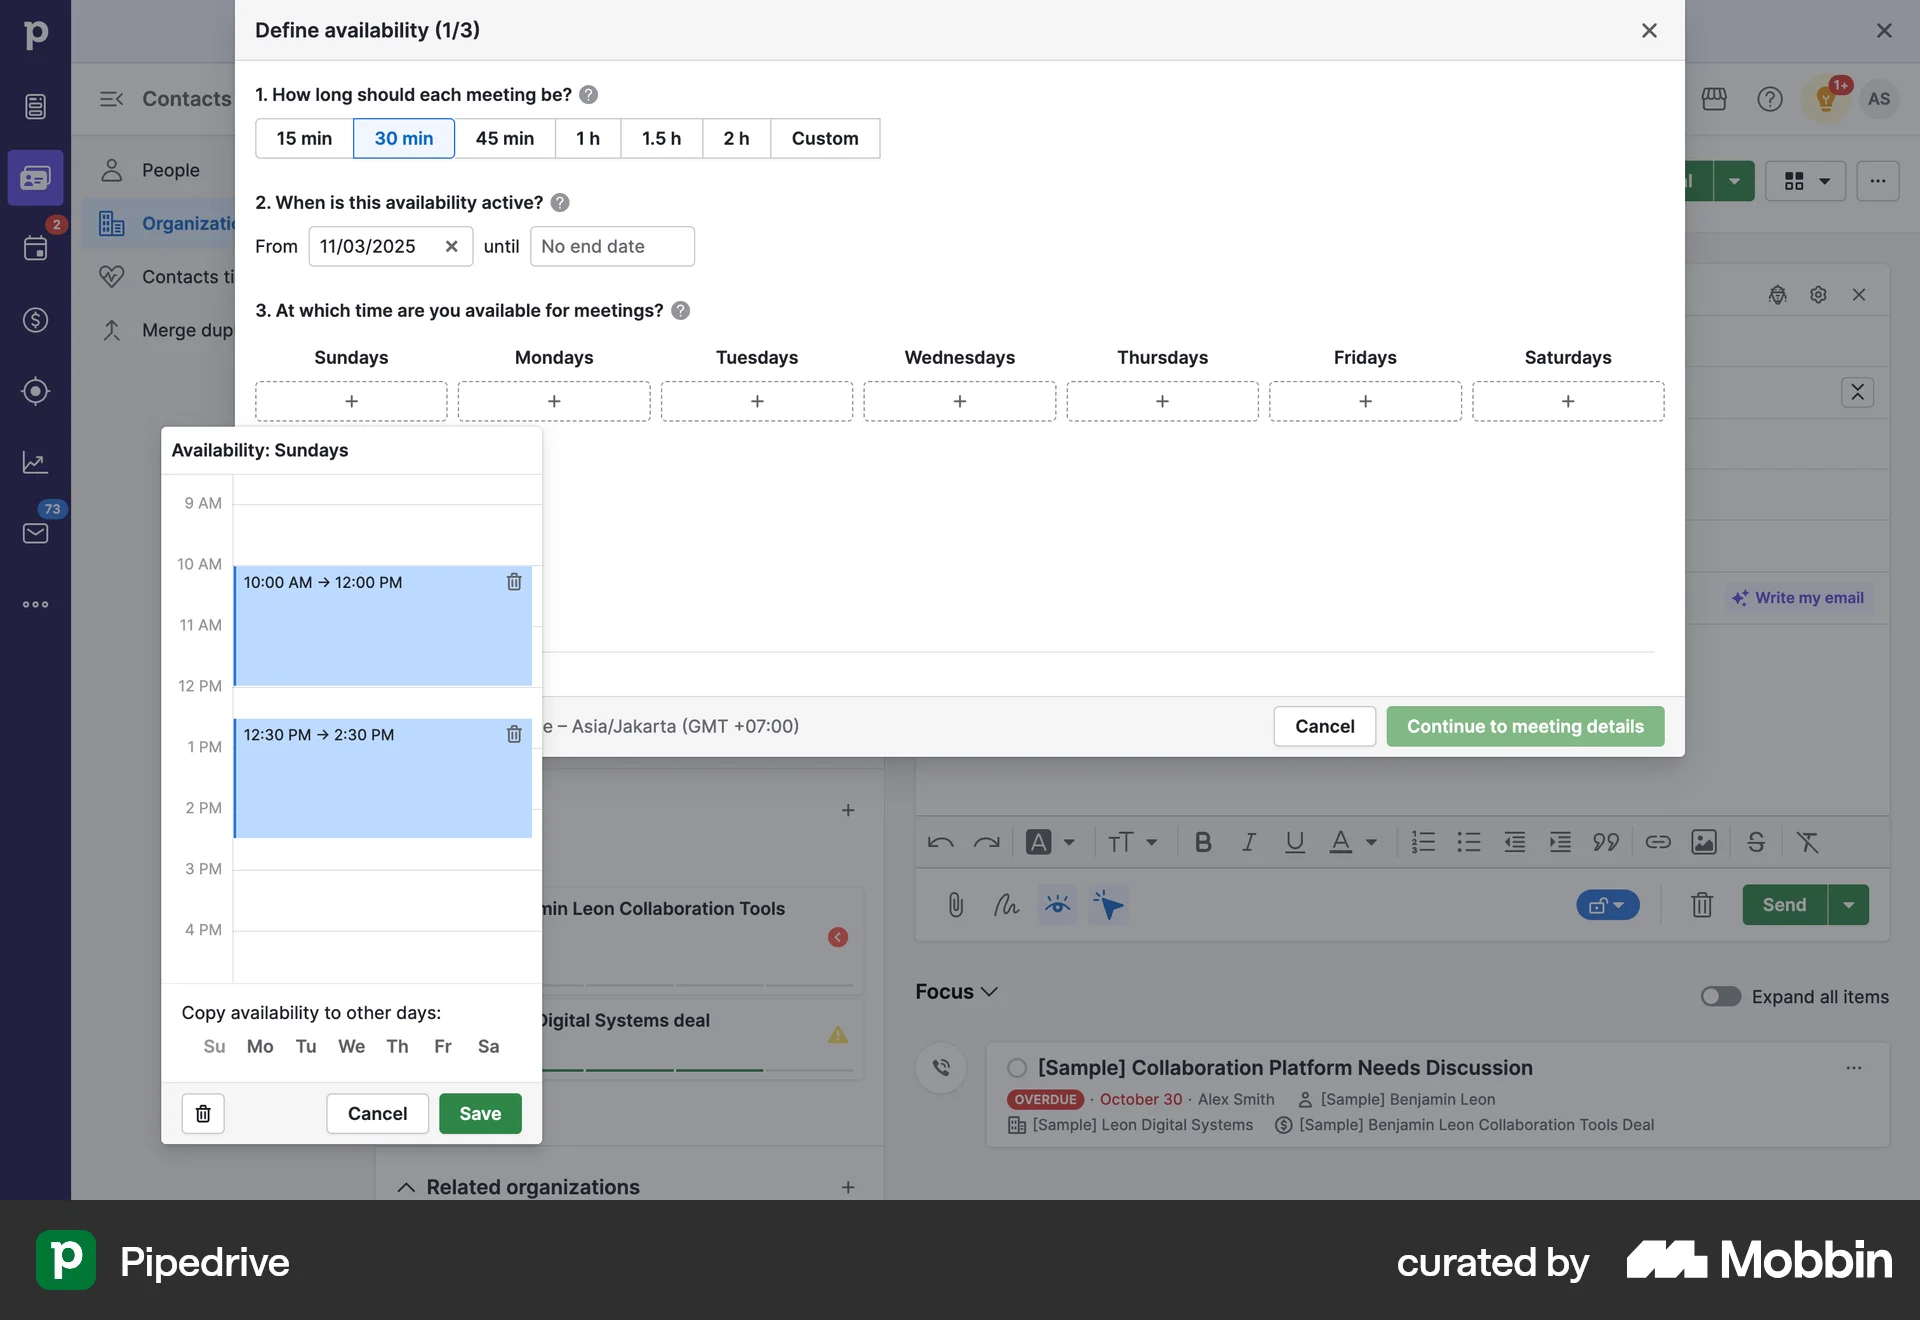Screen dimensions: 1920x1320
Task: Open the Send button dropdown
Action: point(1848,904)
